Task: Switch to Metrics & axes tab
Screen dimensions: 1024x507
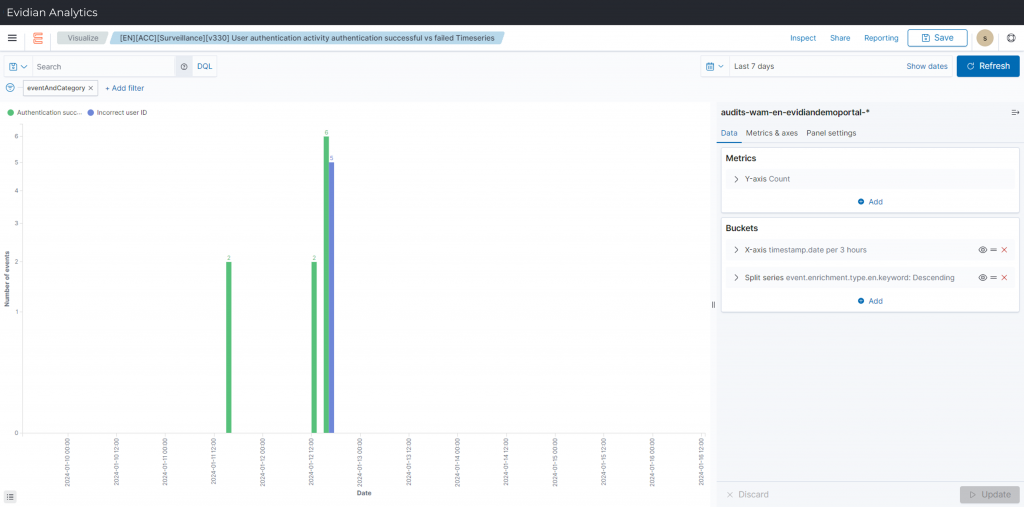Action: tap(771, 133)
